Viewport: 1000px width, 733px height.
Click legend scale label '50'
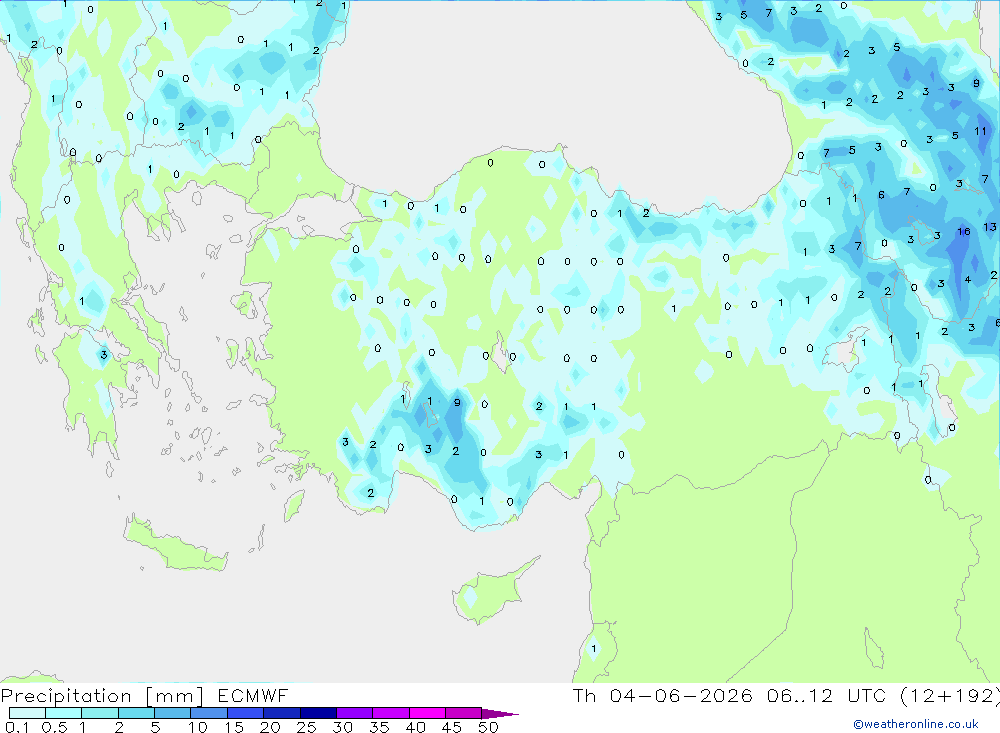pyautogui.click(x=489, y=727)
